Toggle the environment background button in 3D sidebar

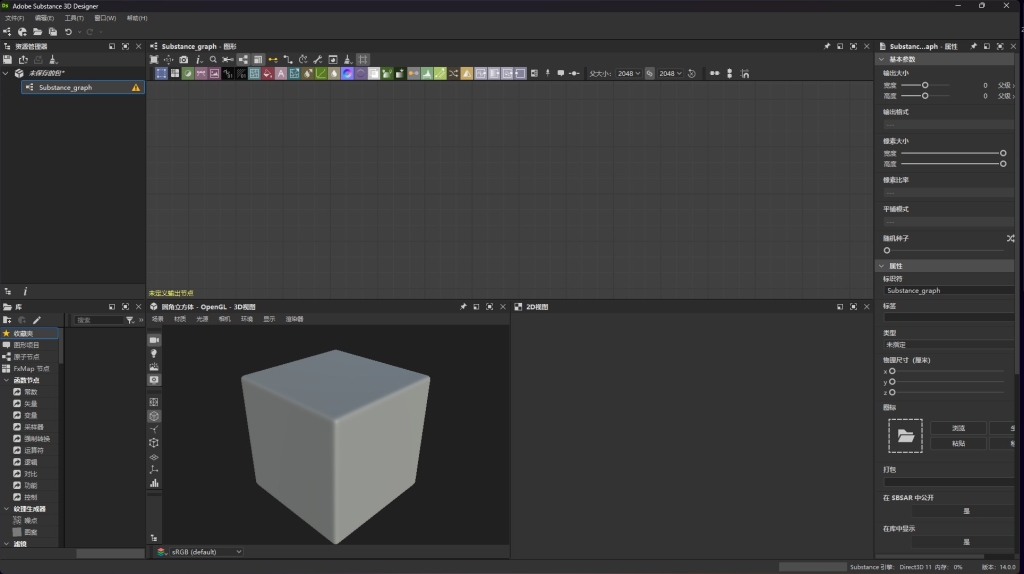(154, 366)
